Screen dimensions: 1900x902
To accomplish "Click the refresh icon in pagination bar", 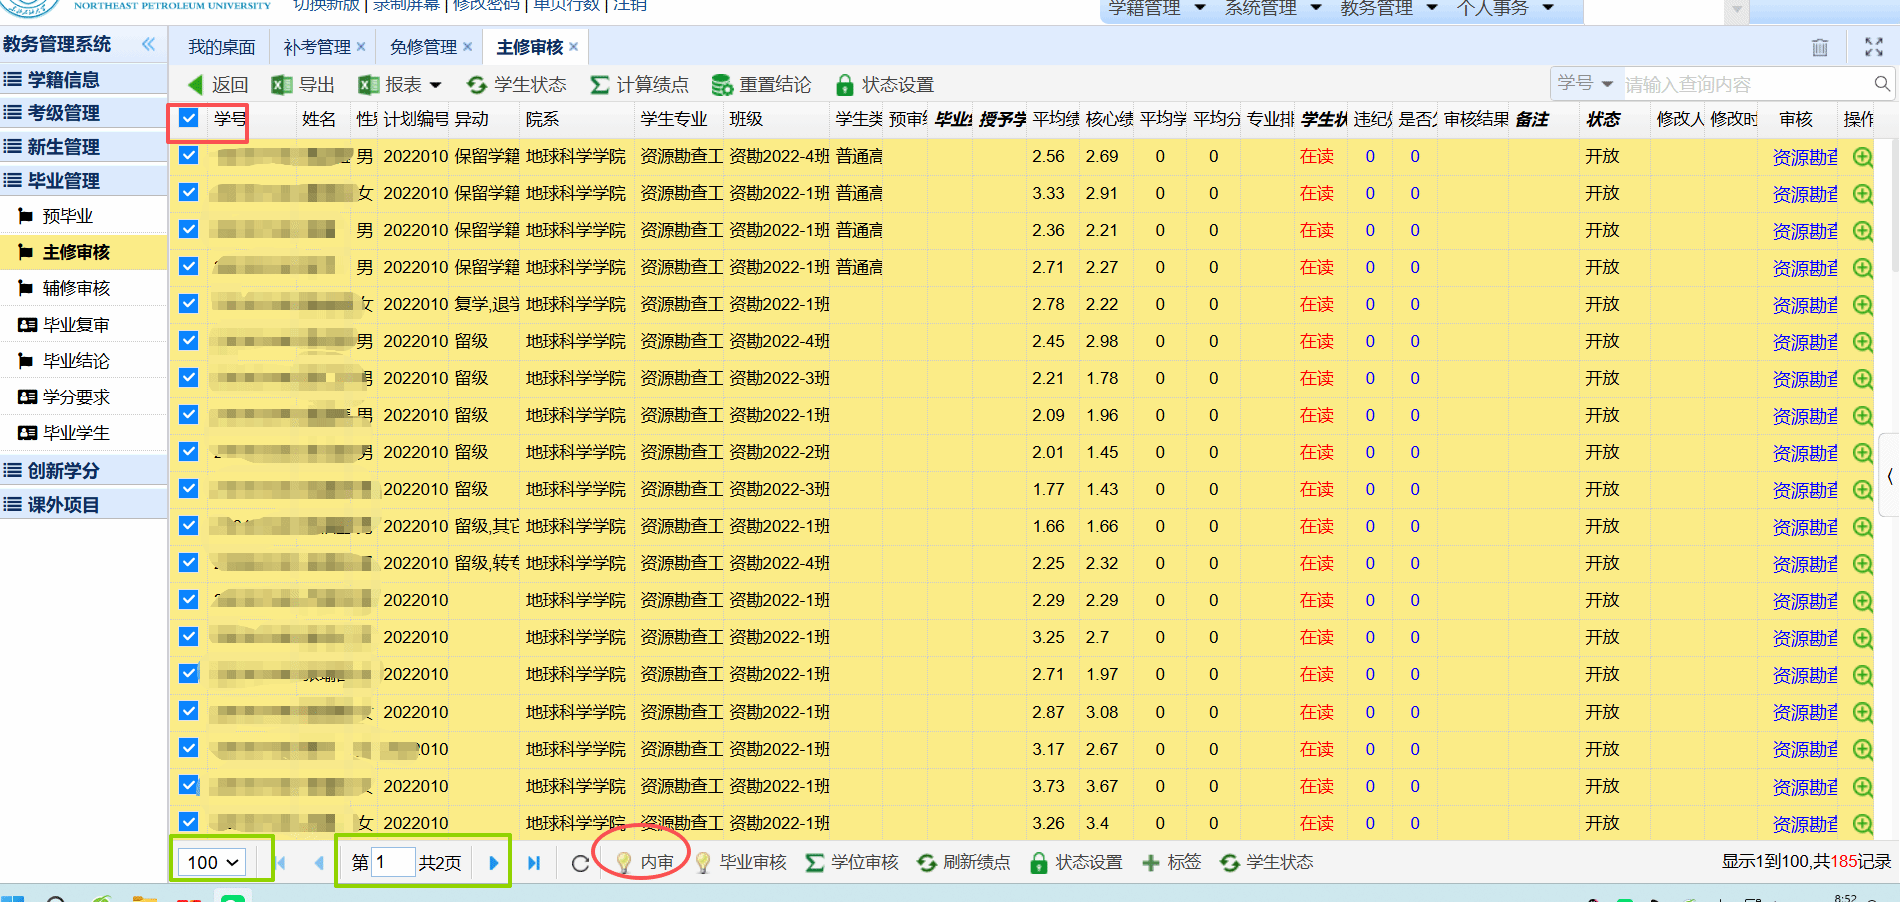I will [580, 863].
